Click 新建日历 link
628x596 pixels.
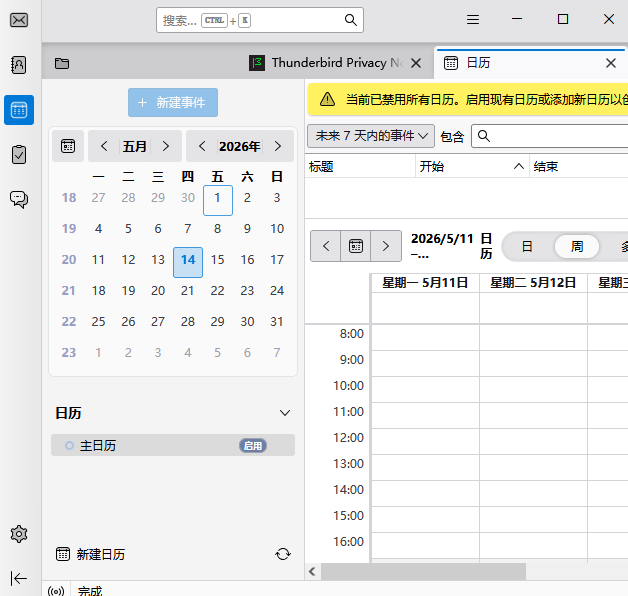tap(101, 554)
